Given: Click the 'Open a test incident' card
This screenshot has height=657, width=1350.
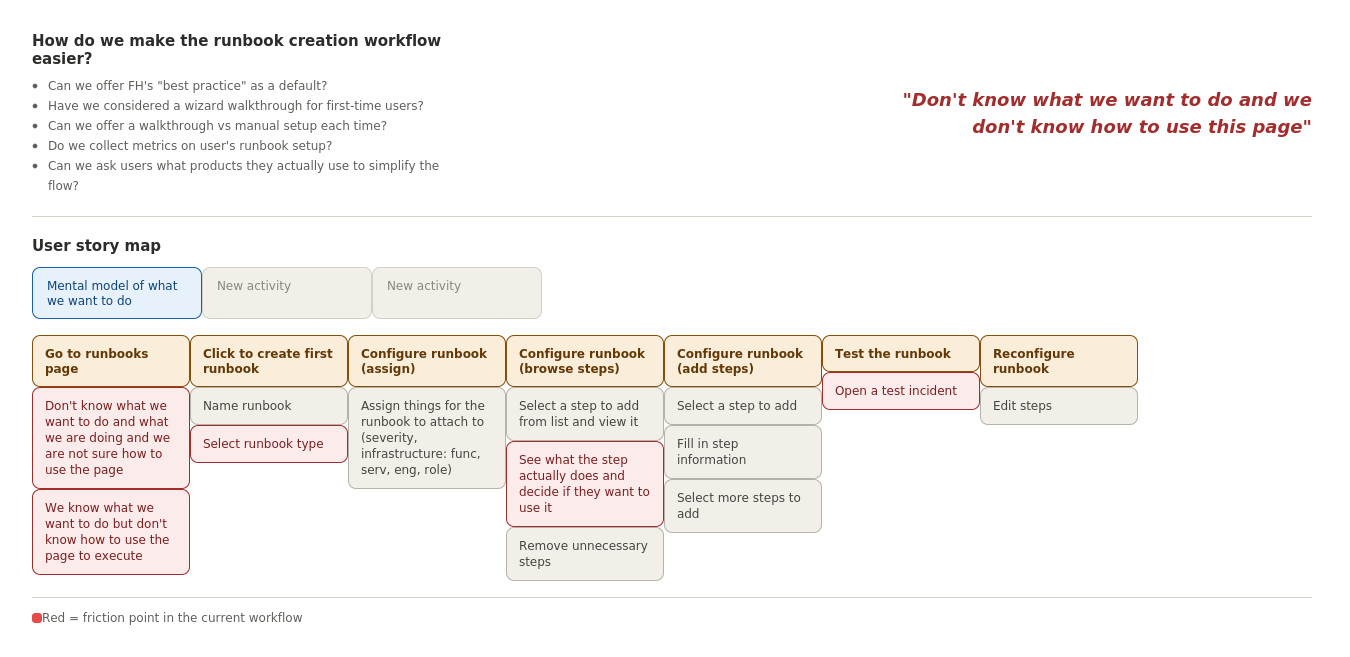Looking at the screenshot, I should click(901, 391).
